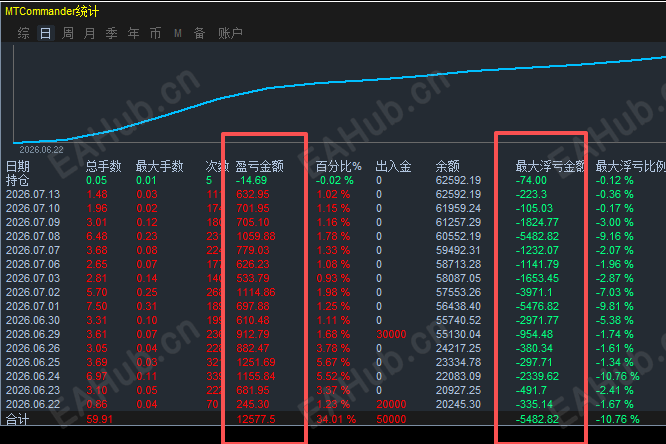Select the 2026.07.13 date row
The image size is (666, 444).
333,194
